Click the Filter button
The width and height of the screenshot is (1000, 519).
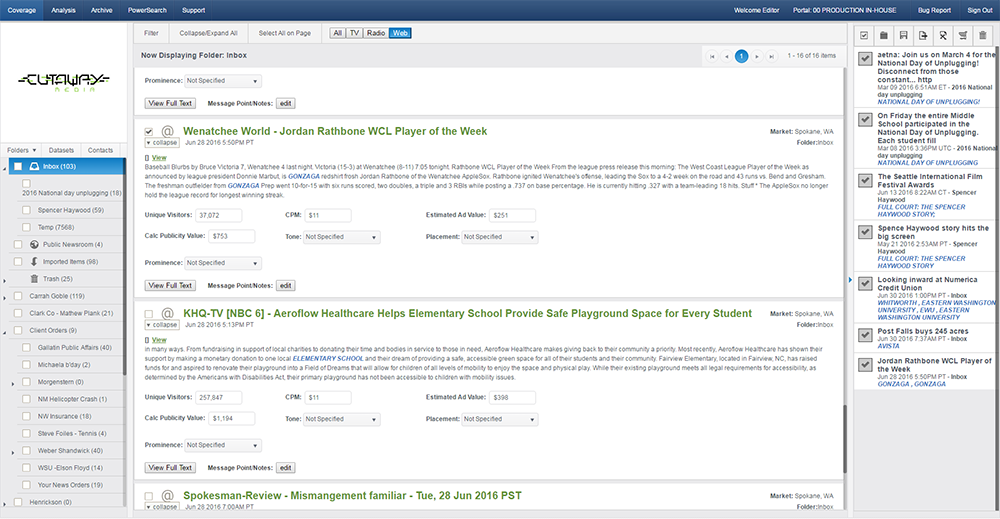[151, 33]
